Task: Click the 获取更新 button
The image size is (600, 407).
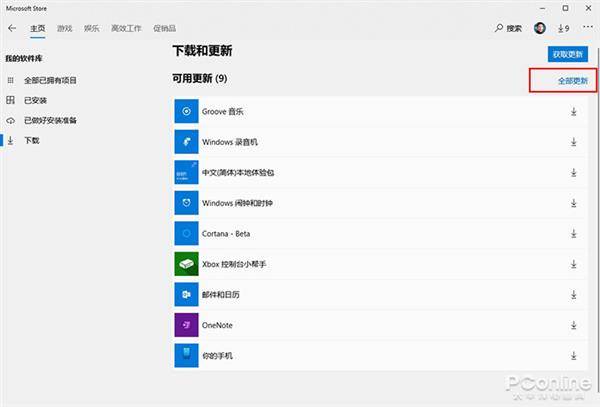Action: (x=567, y=53)
